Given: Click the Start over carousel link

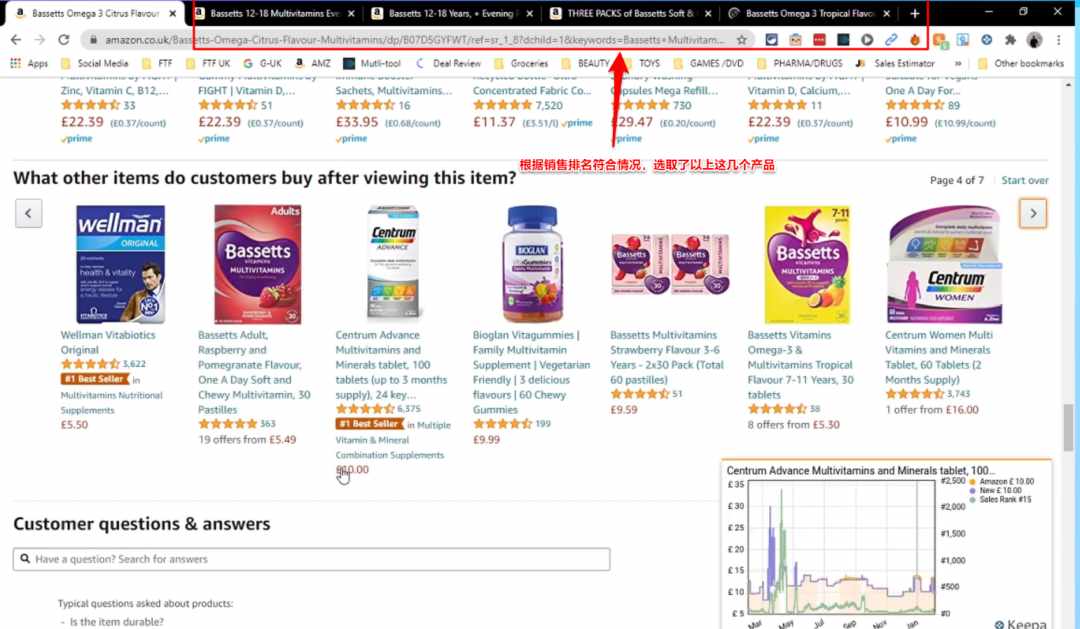Looking at the screenshot, I should pyautogui.click(x=1024, y=180).
